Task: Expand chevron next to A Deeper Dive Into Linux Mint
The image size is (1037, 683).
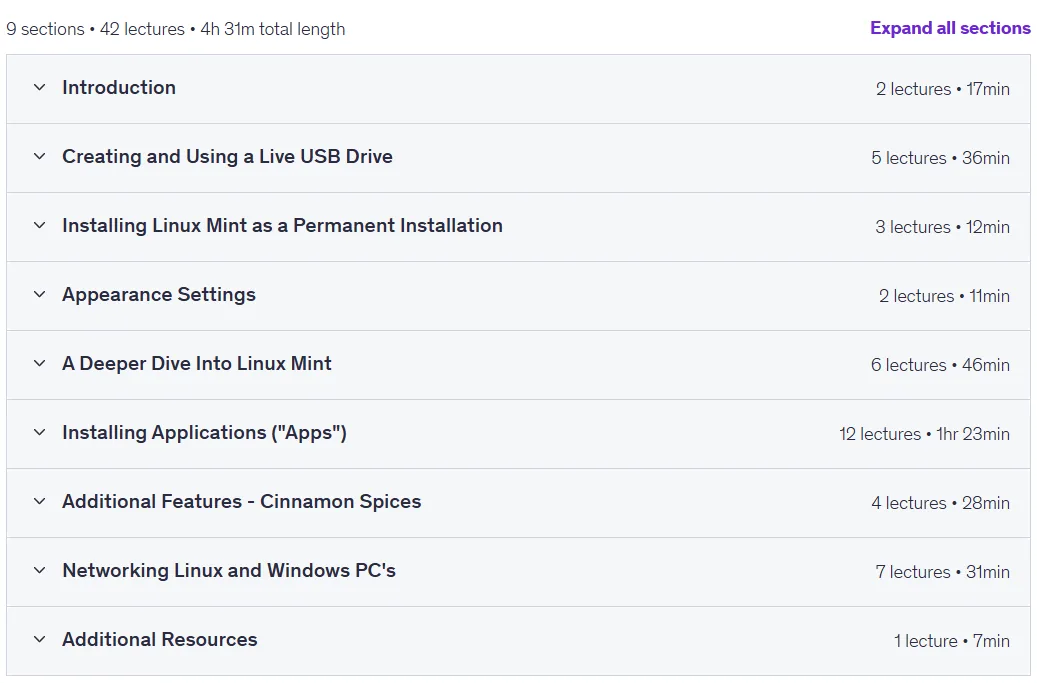Action: (x=40, y=363)
